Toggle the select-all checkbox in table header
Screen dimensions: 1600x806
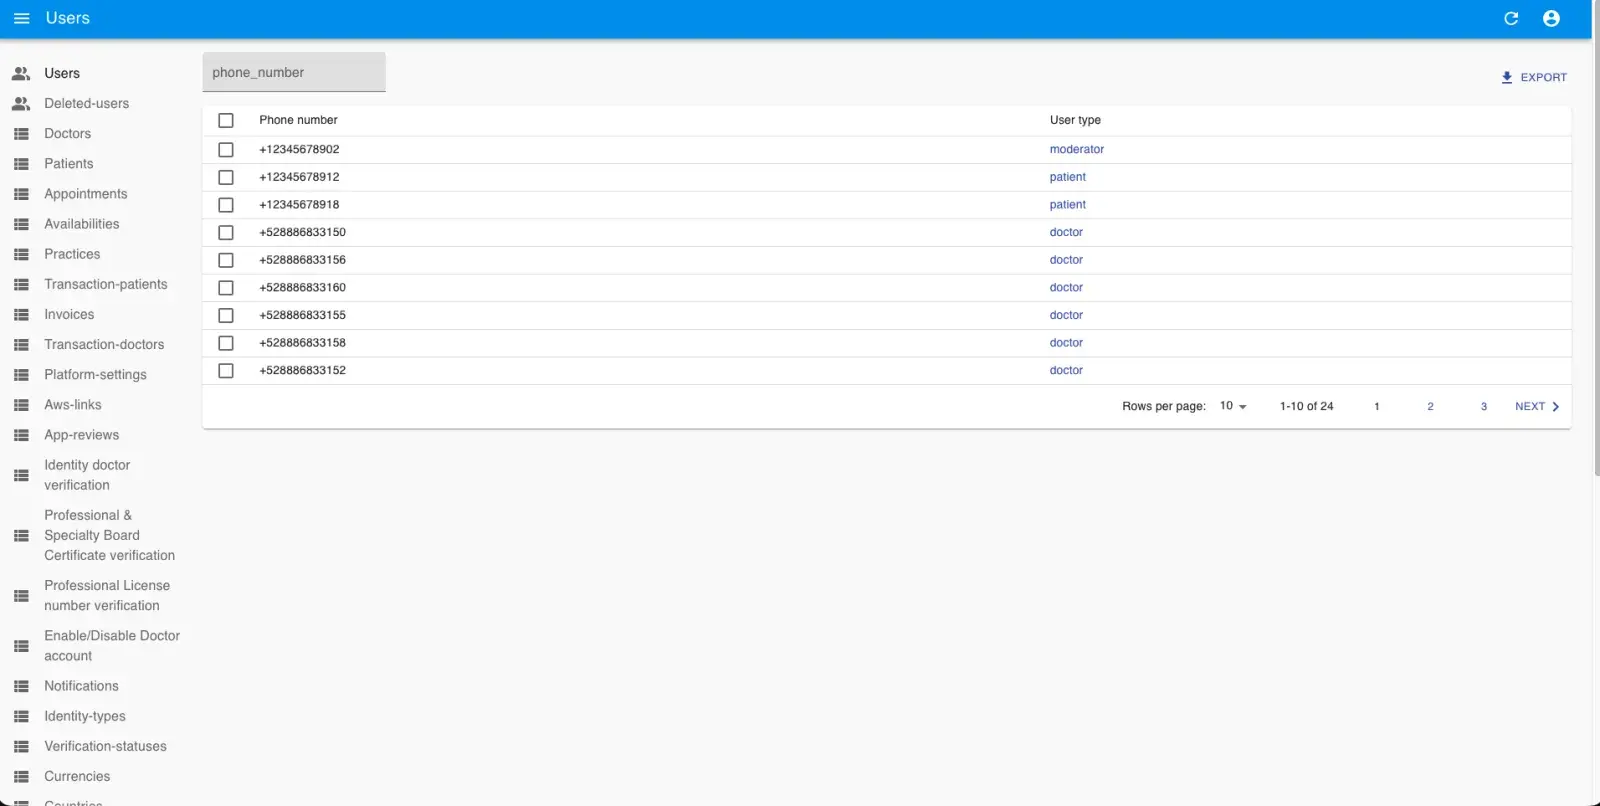226,120
